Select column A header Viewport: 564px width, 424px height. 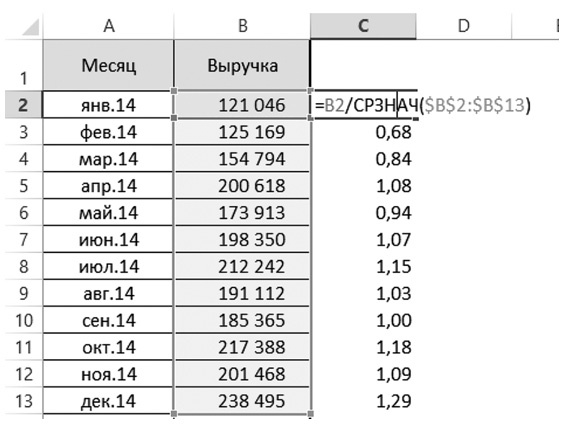coord(108,26)
